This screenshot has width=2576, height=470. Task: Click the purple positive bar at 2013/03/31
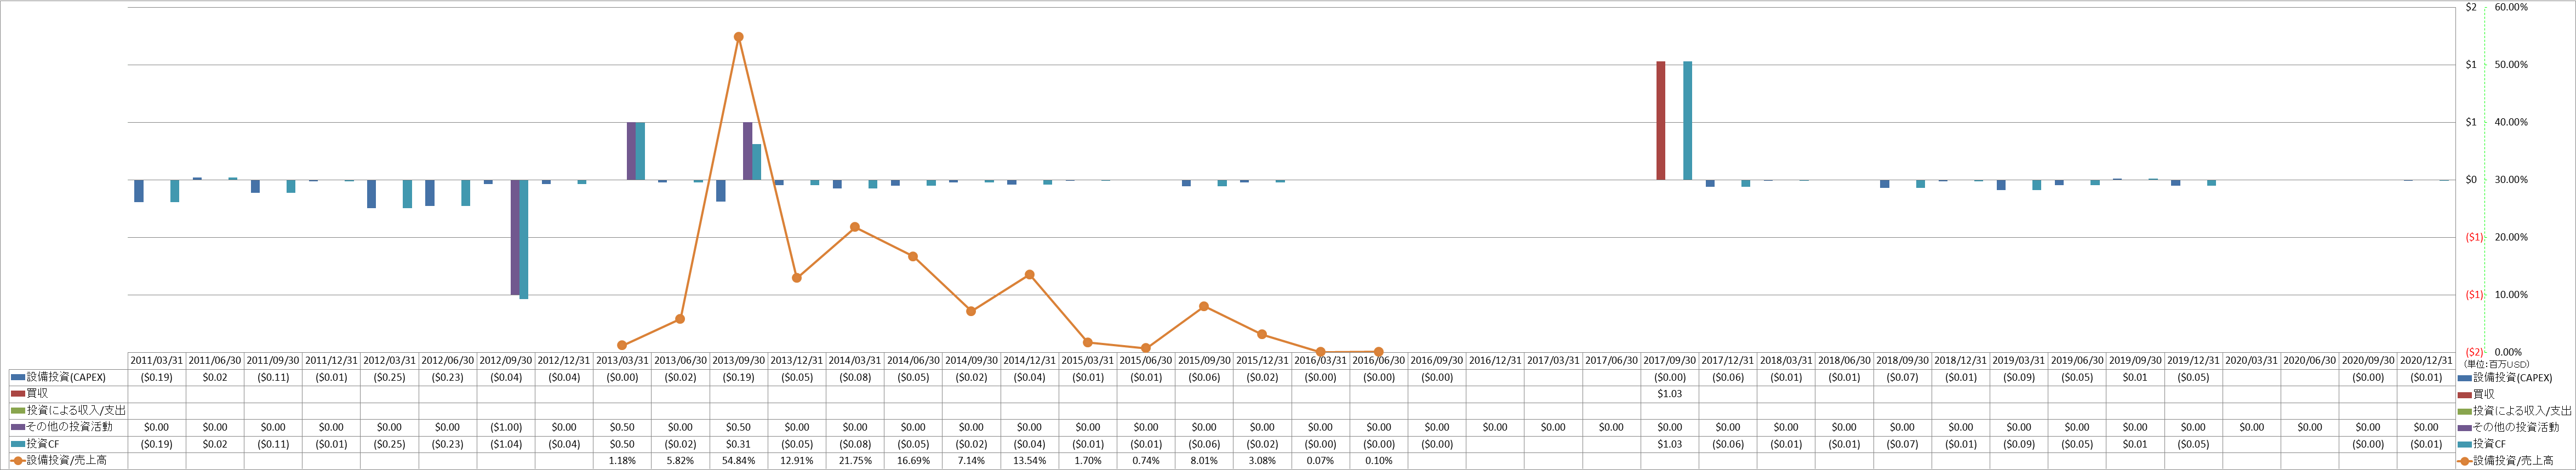coord(631,151)
